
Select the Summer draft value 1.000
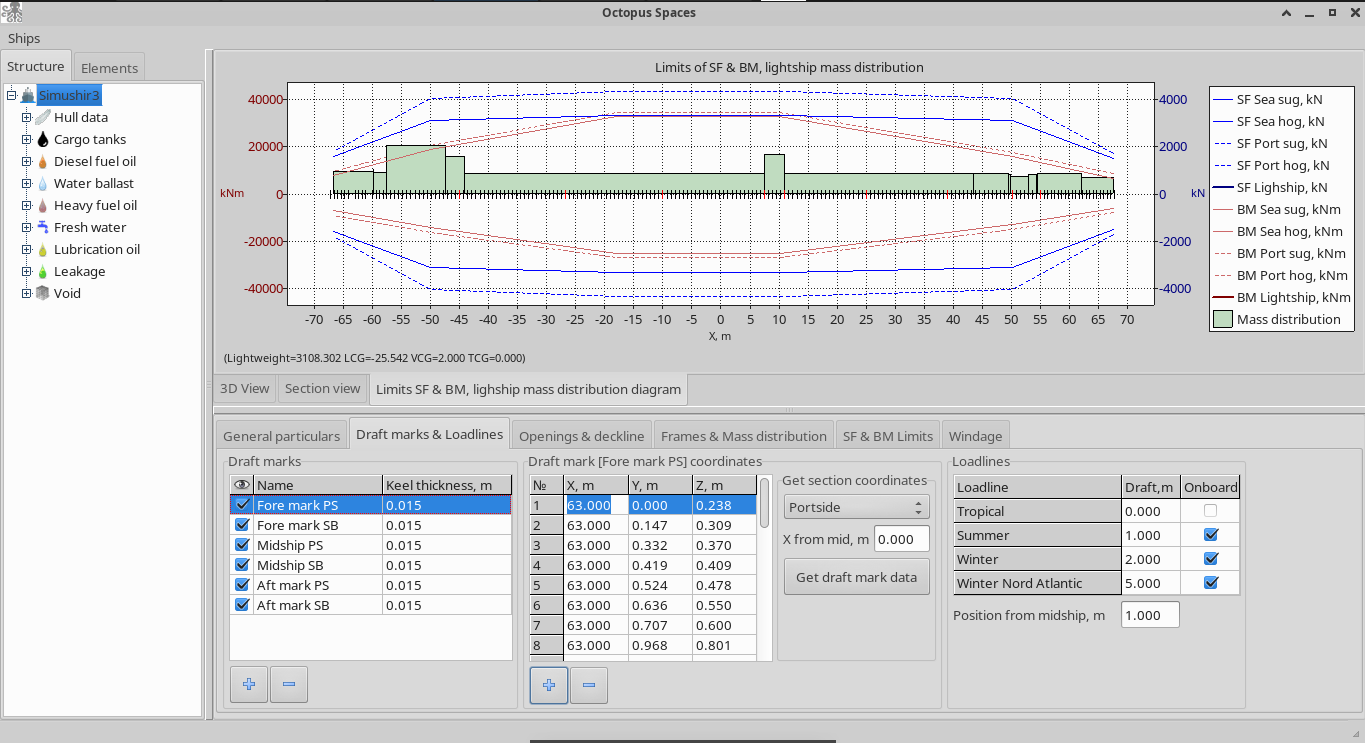tap(1150, 535)
